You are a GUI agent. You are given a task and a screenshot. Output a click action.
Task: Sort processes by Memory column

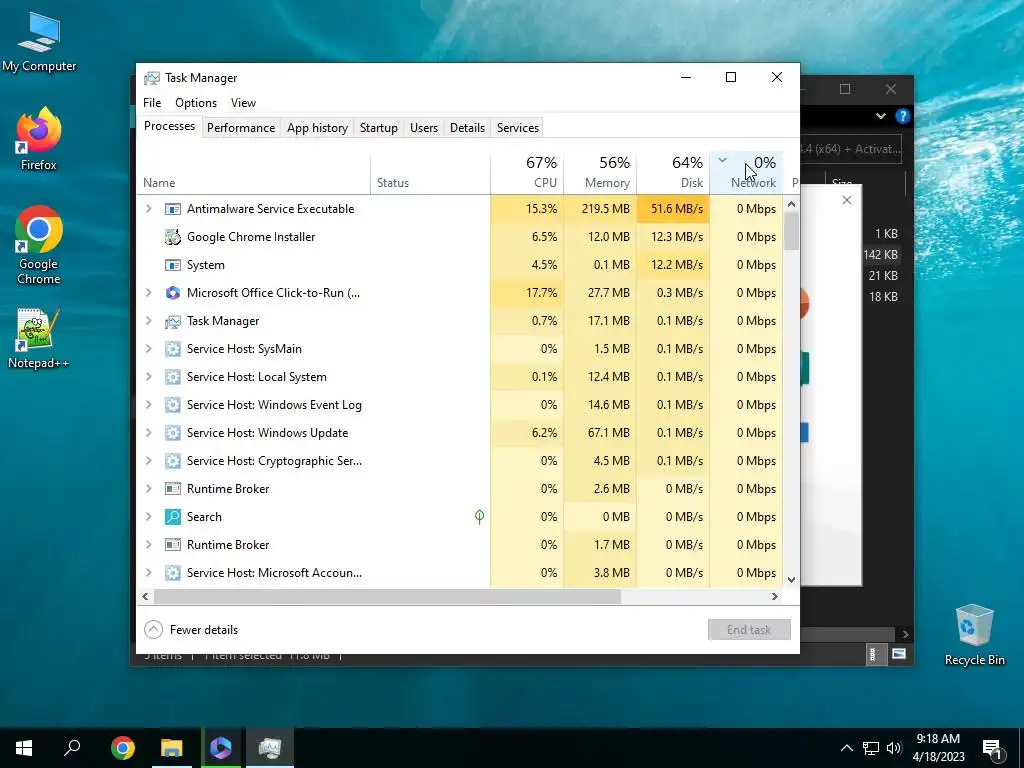point(600,173)
